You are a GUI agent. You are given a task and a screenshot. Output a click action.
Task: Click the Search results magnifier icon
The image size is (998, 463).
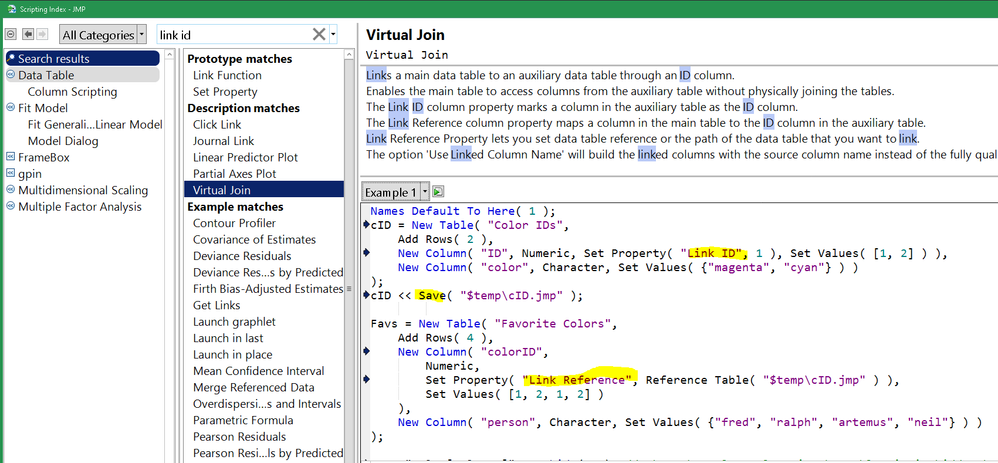pos(11,59)
